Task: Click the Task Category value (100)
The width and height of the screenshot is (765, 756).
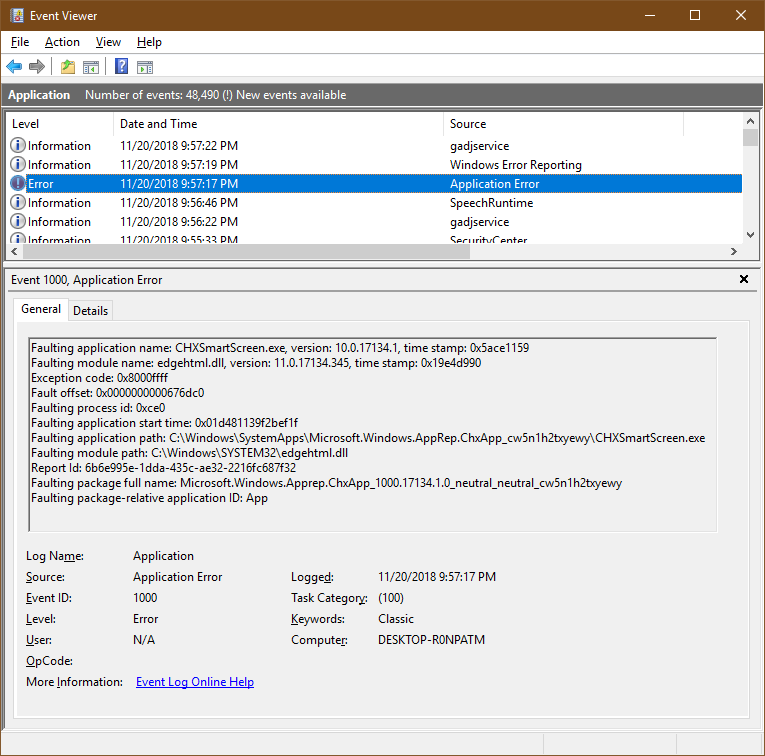Action: tap(391, 598)
